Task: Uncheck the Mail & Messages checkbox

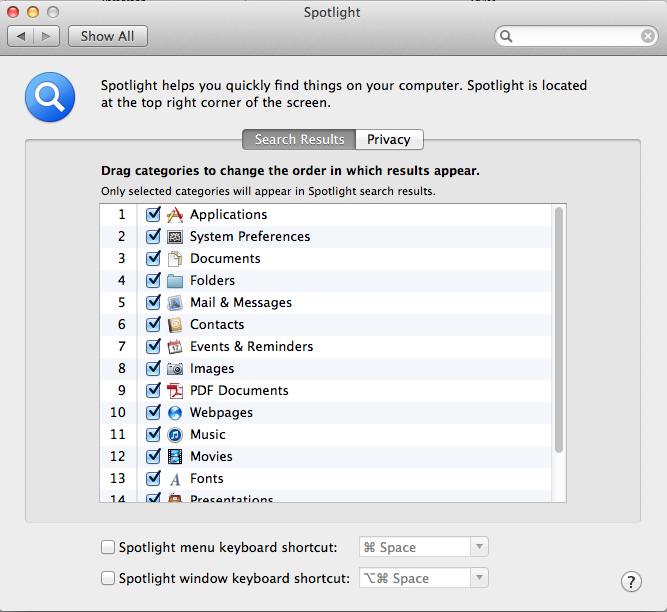Action: click(153, 302)
